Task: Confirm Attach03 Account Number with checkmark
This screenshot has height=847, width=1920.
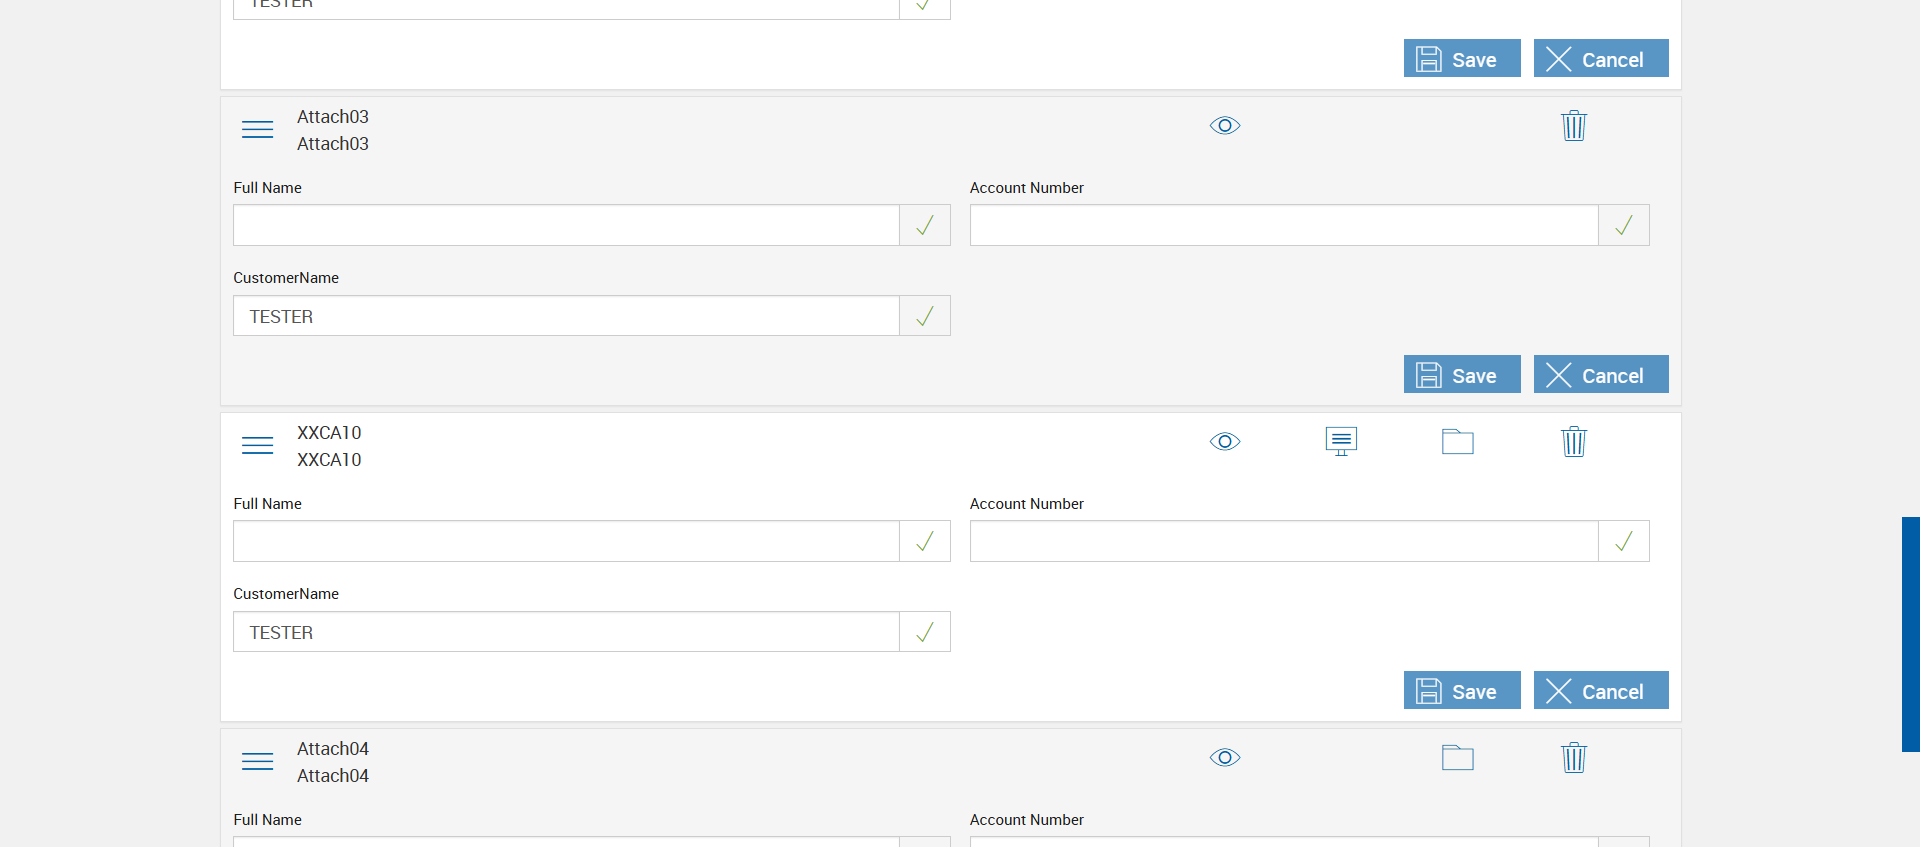Action: tap(1624, 226)
